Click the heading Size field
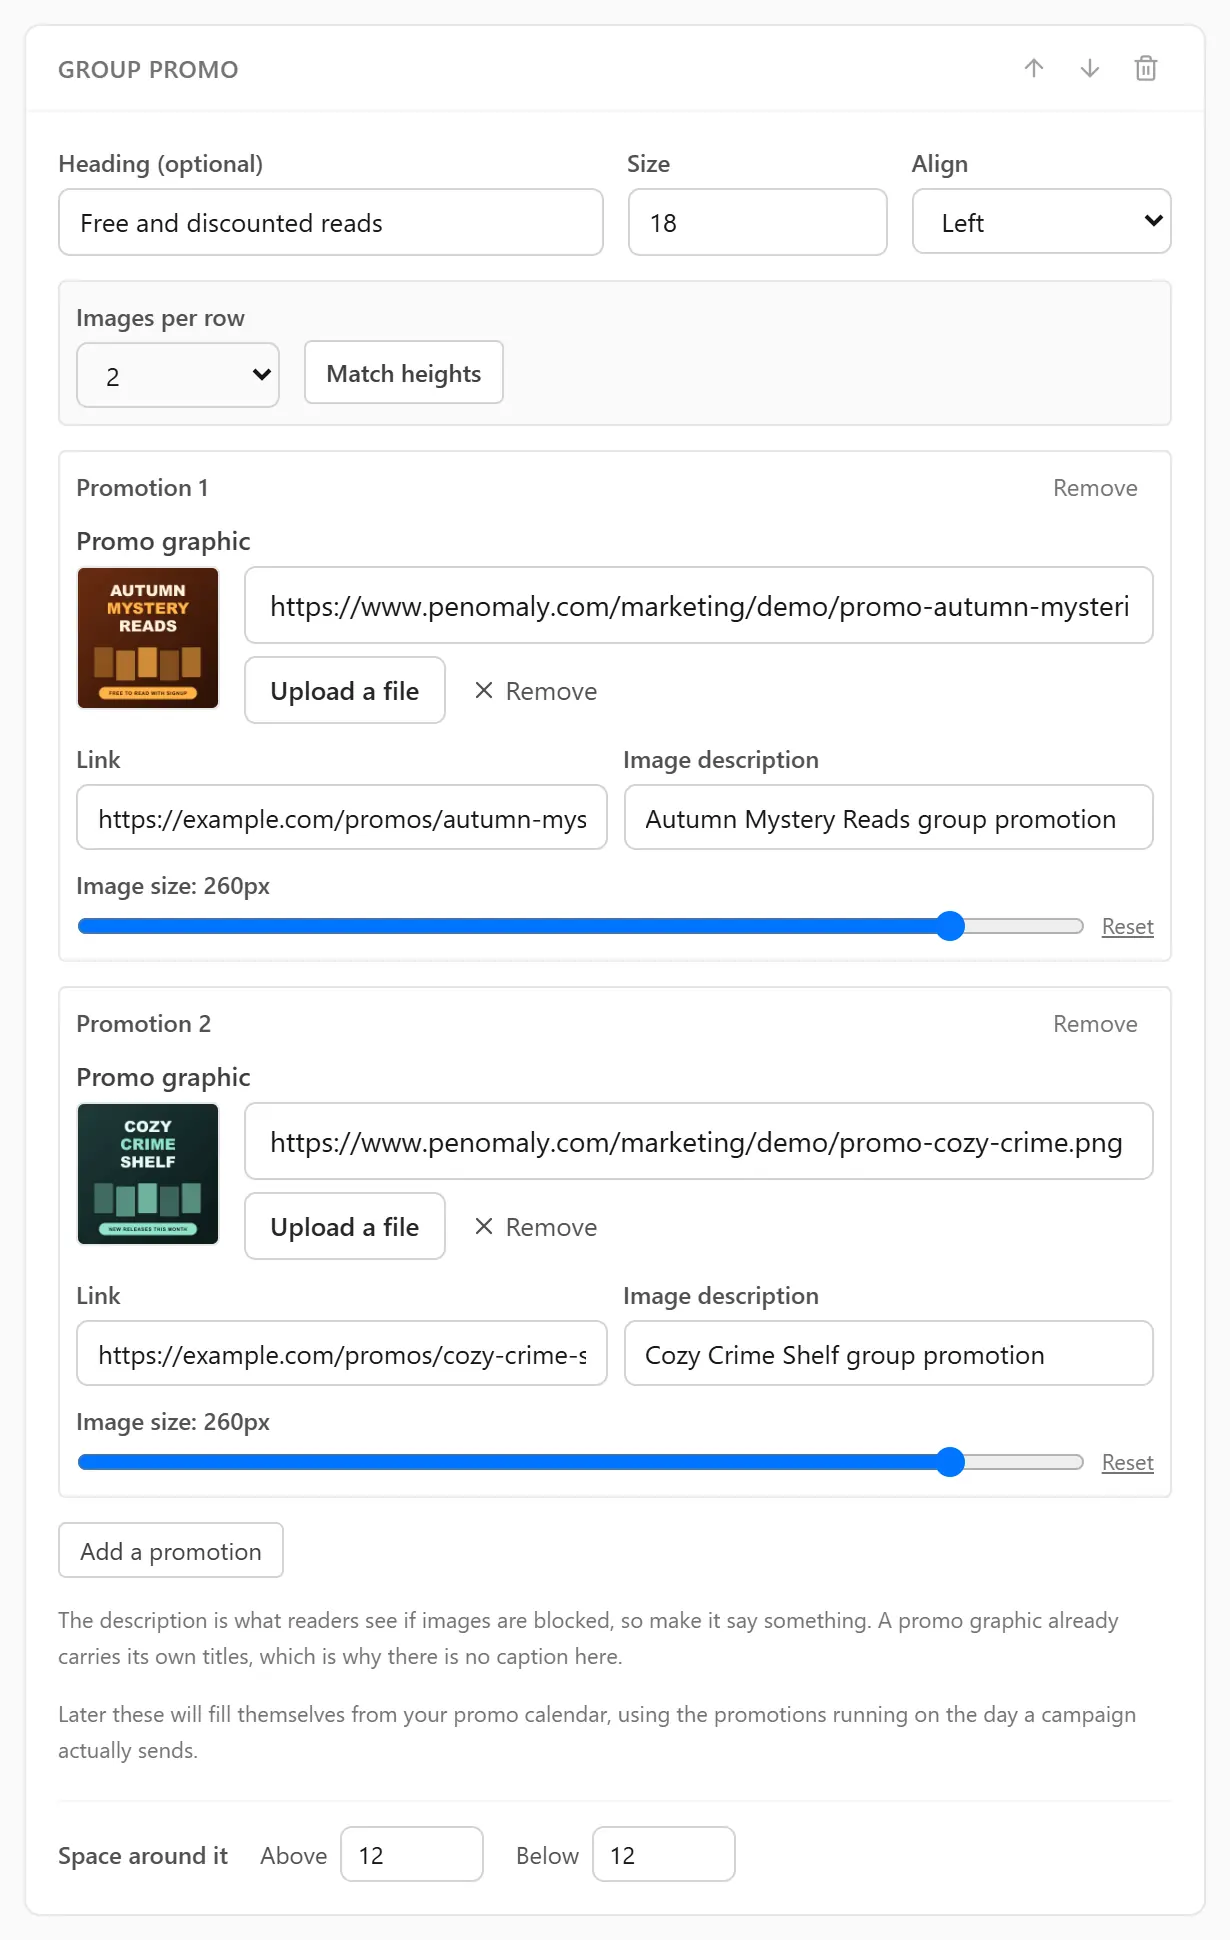Viewport: 1230px width, 1940px height. pos(758,222)
